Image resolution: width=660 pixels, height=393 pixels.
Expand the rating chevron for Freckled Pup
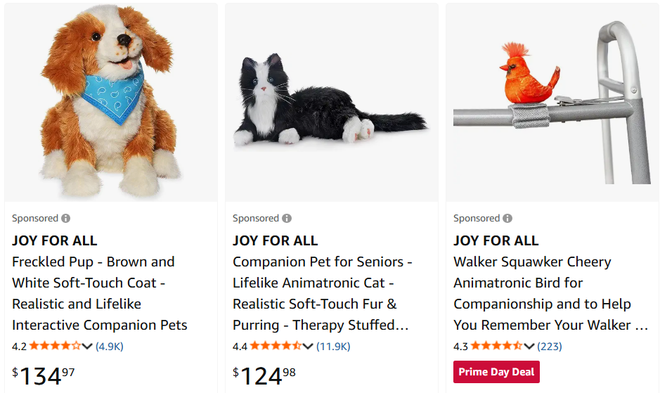pos(87,346)
